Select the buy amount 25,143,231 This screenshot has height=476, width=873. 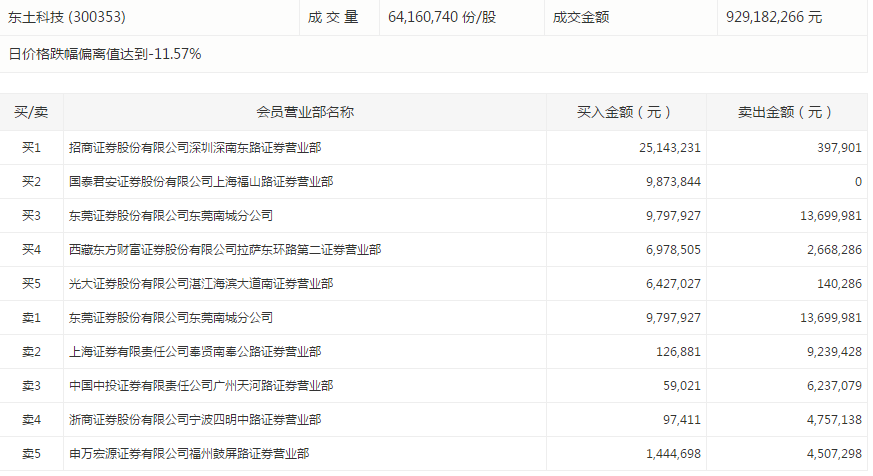(x=670, y=148)
